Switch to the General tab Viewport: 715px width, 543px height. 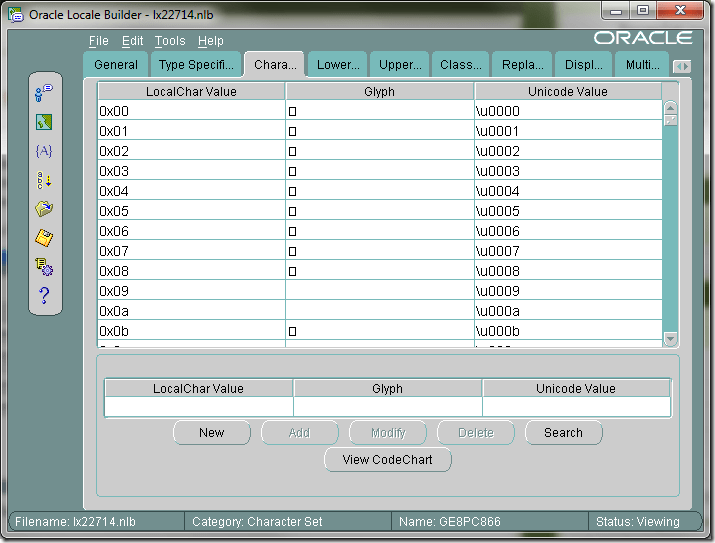pyautogui.click(x=116, y=65)
